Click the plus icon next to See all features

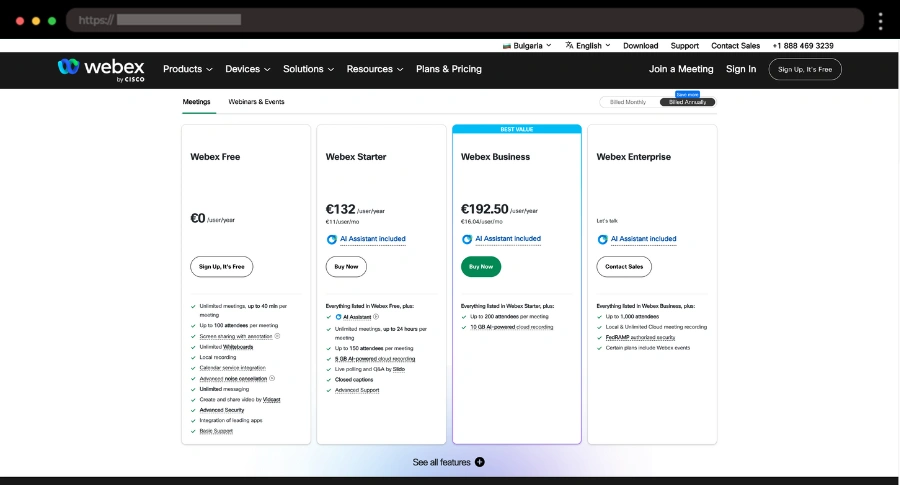(480, 462)
